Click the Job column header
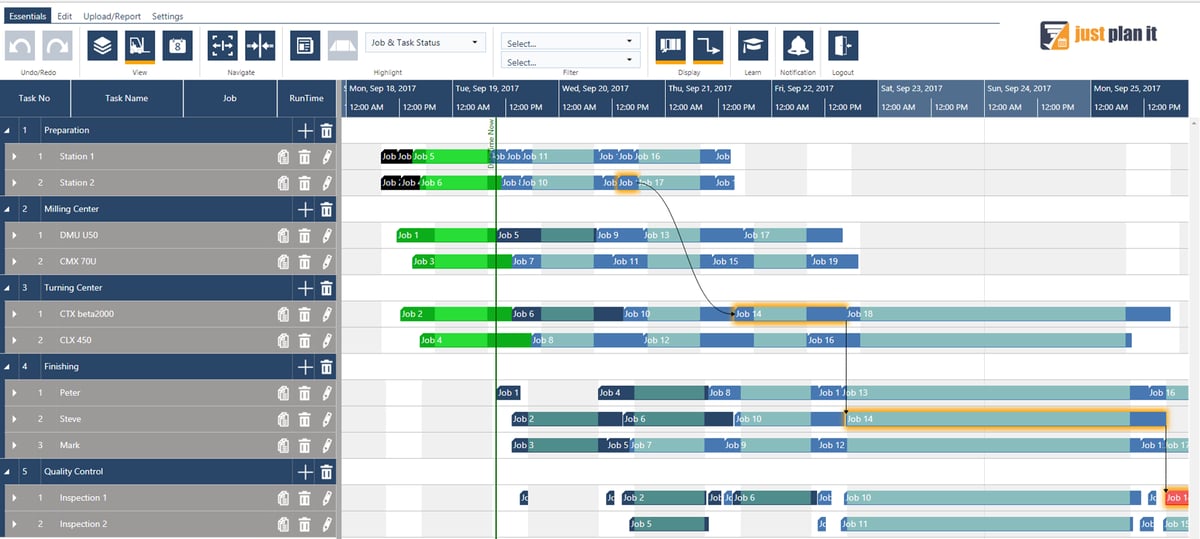This screenshot has height=539, width=1200. 230,98
